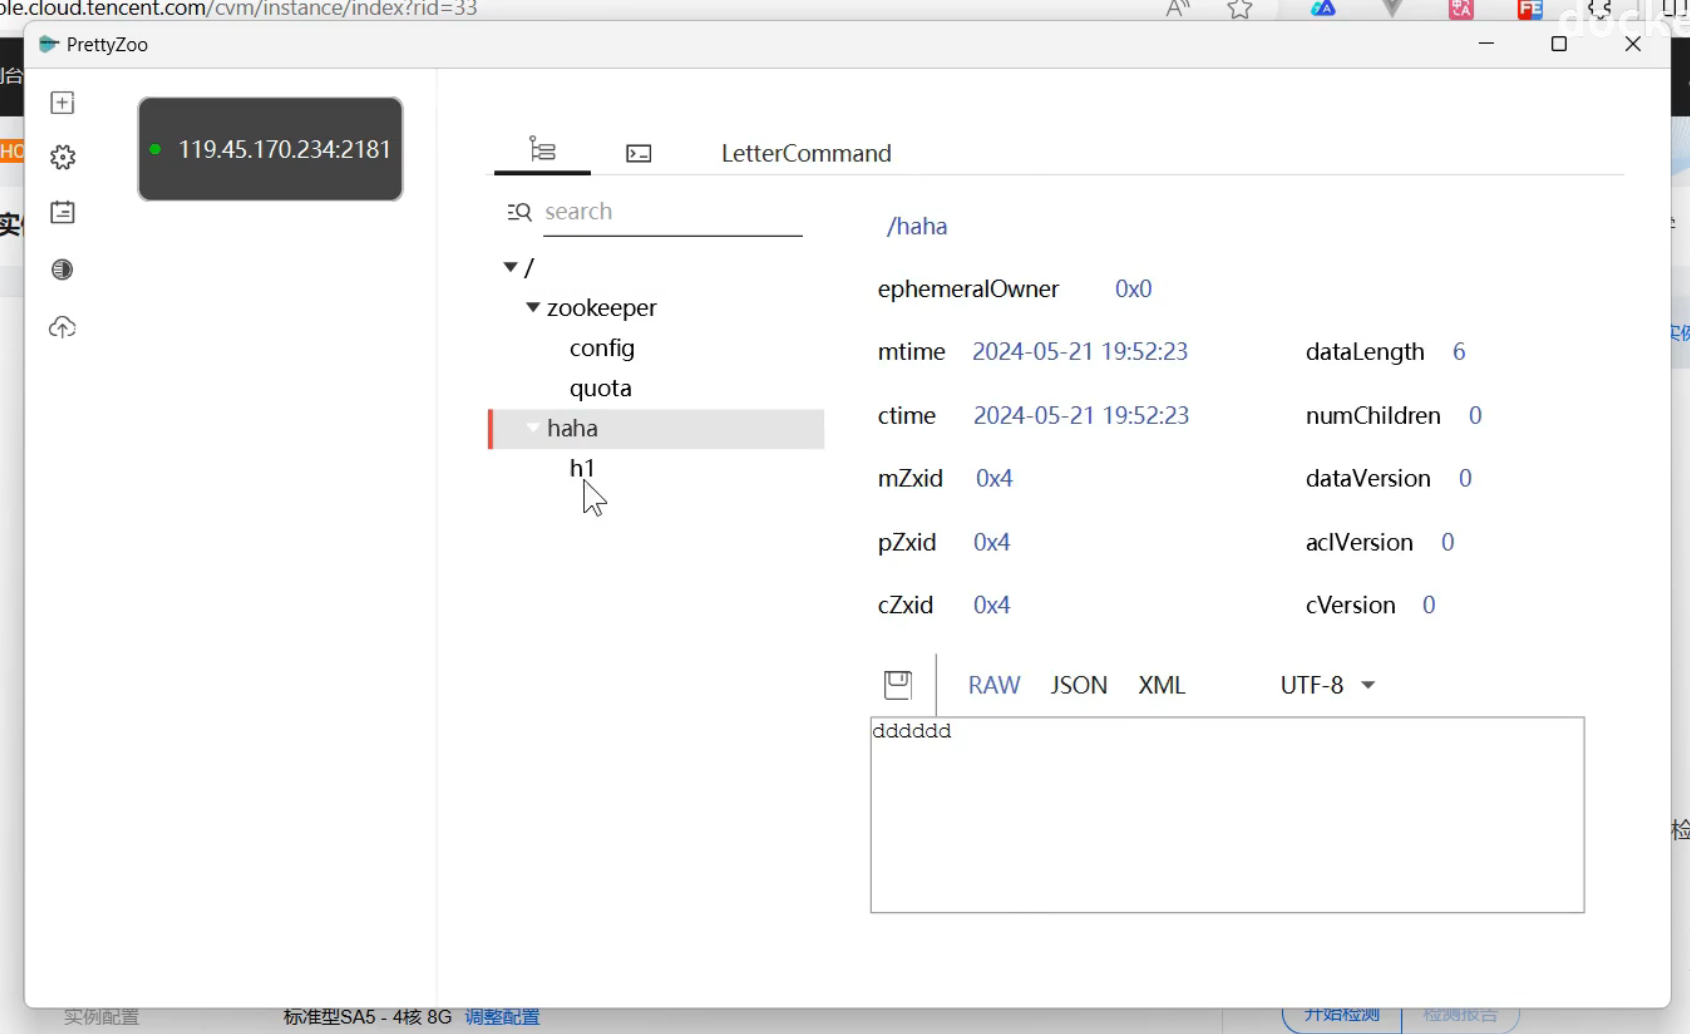Click into the node data text area
Screen dimensions: 1690x1034
coord(1227,814)
